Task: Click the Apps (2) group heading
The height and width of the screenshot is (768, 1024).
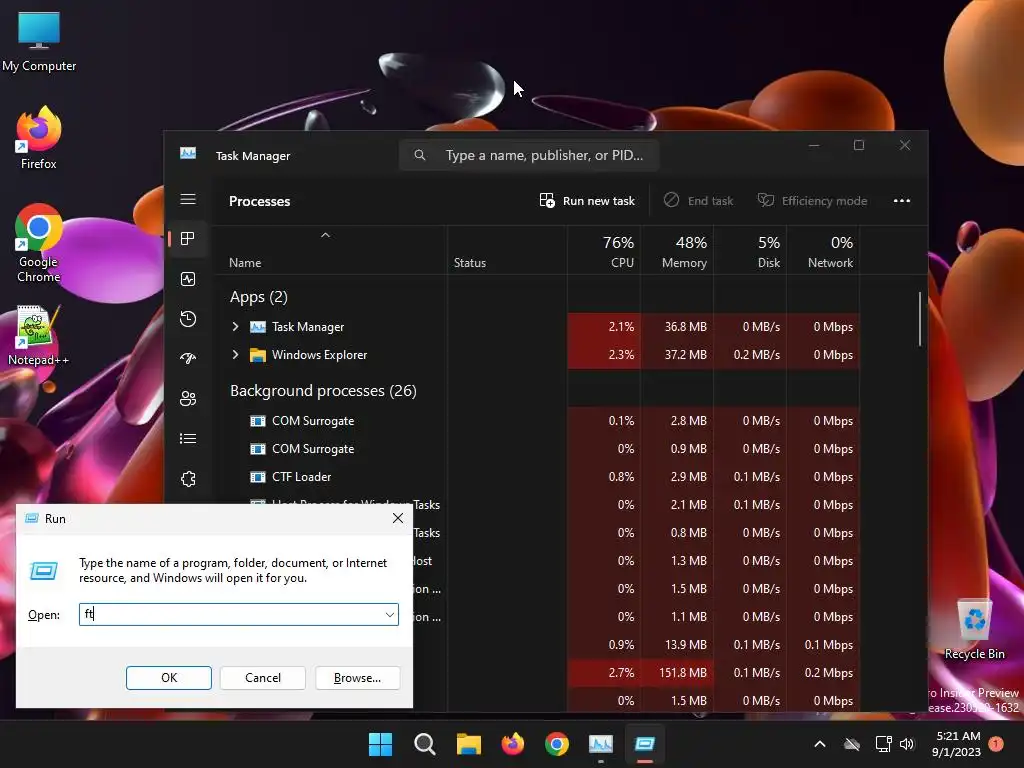Action: pyautogui.click(x=259, y=297)
